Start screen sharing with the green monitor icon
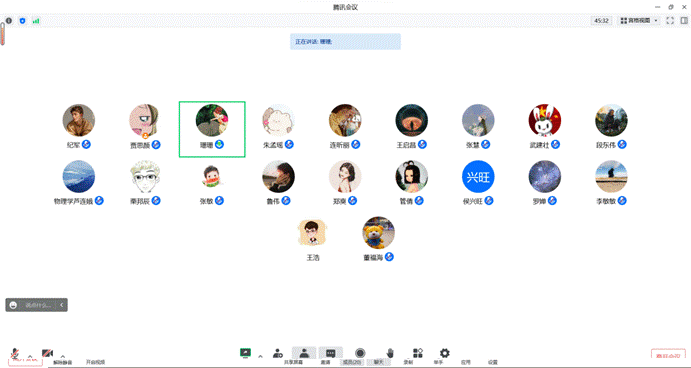The height and width of the screenshot is (368, 691). tap(245, 353)
